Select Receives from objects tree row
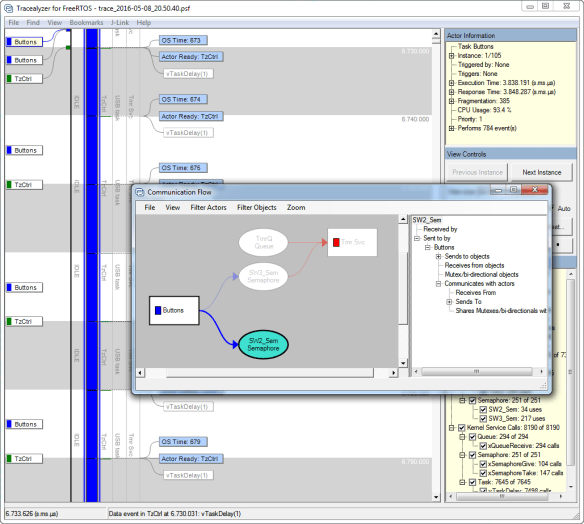The height and width of the screenshot is (524, 584). click(x=474, y=266)
